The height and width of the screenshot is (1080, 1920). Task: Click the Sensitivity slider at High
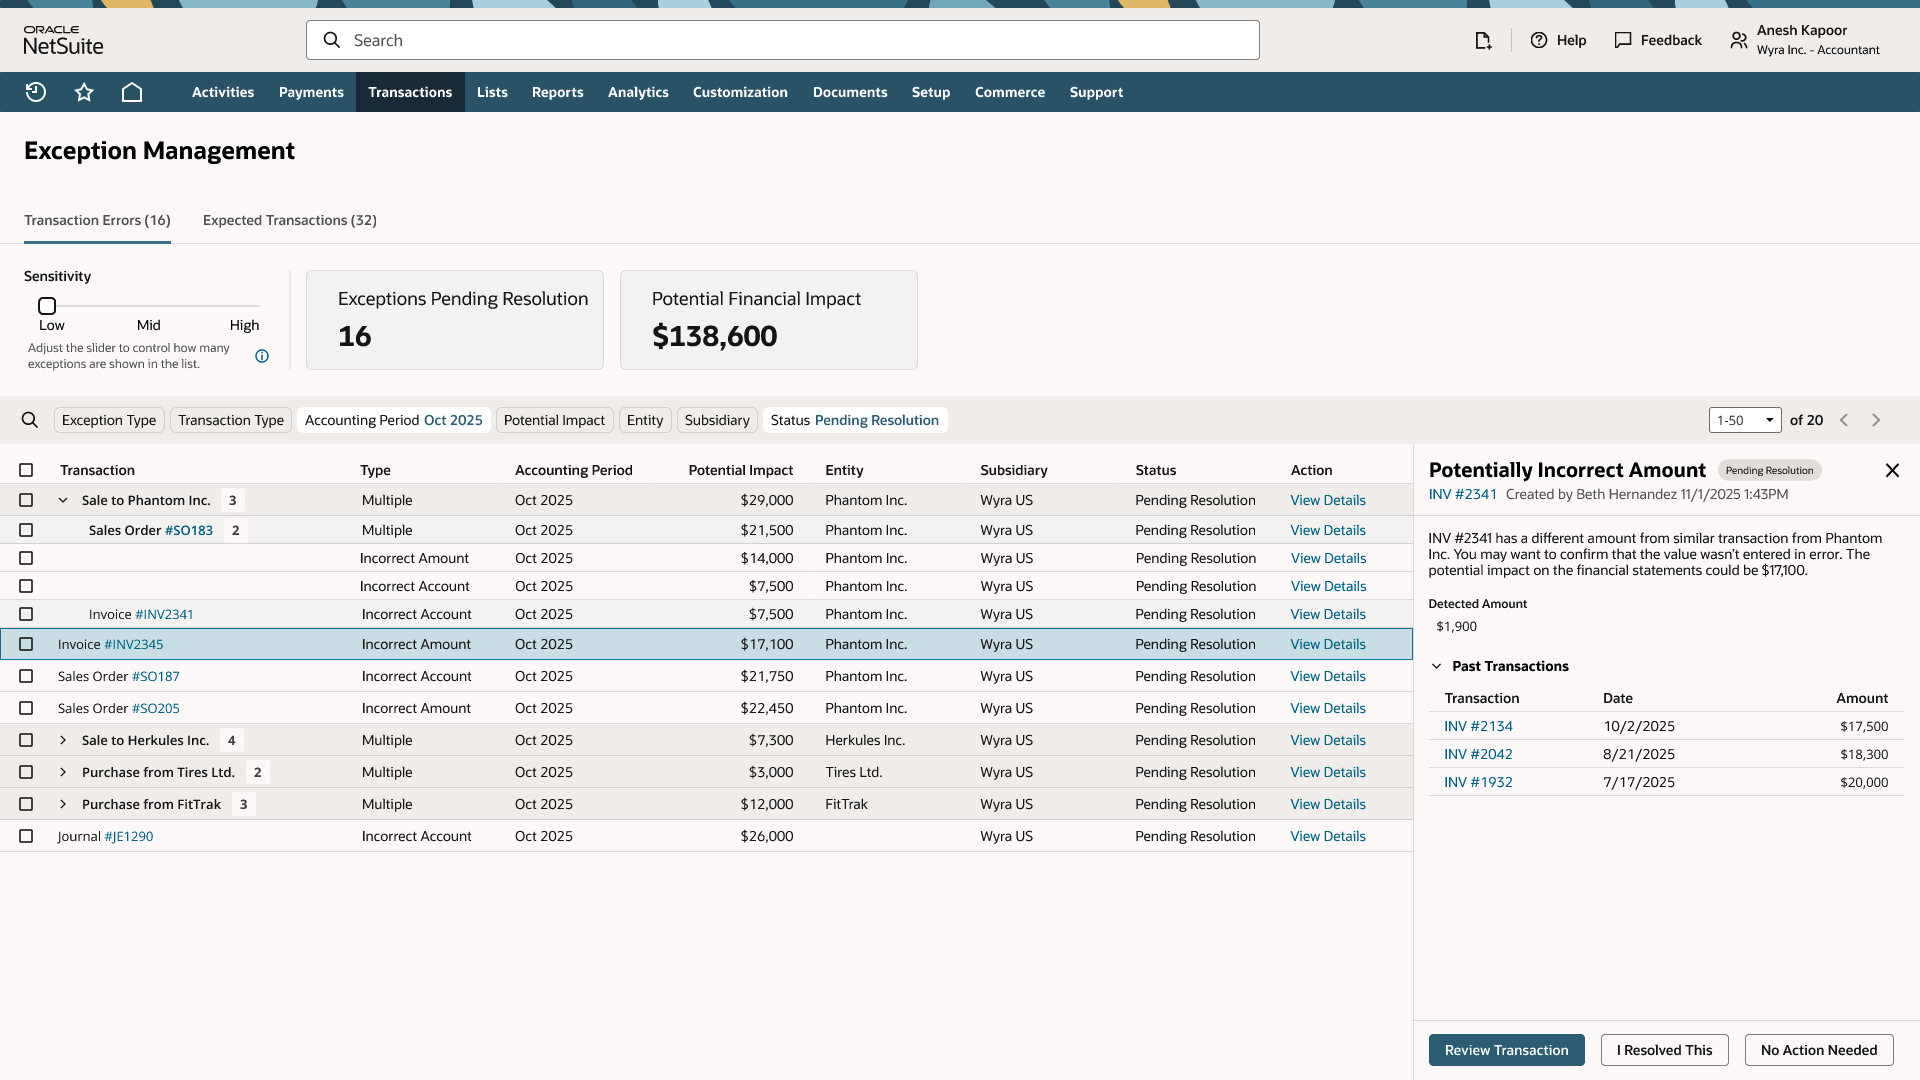click(256, 306)
